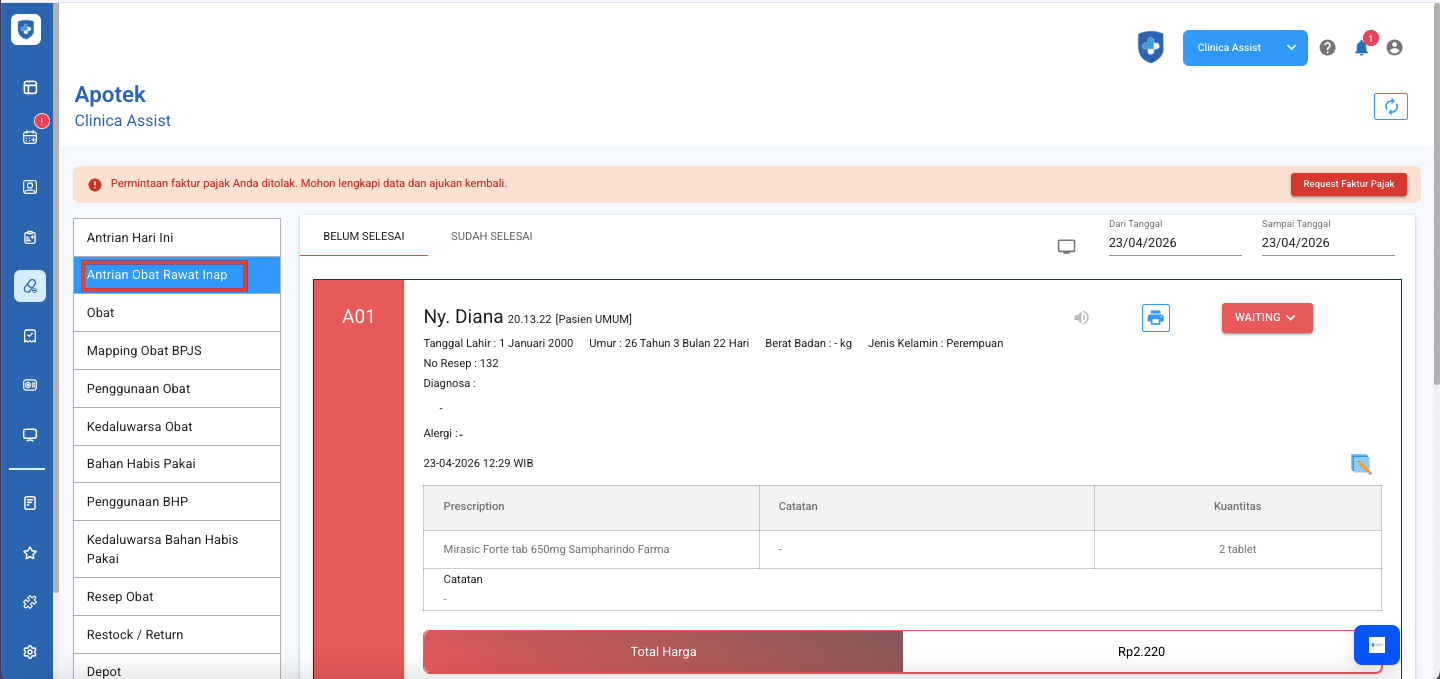
Task: Click the refresh icon button
Action: pos(1391,107)
